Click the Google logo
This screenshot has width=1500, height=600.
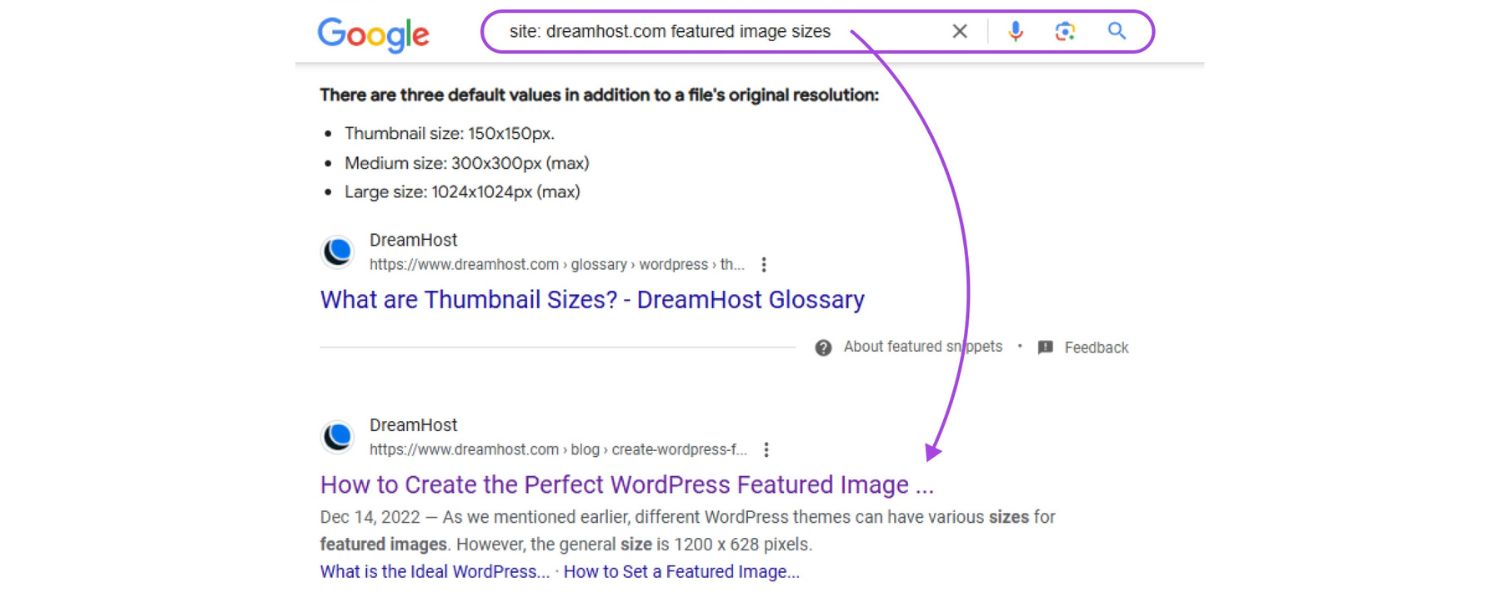click(373, 34)
